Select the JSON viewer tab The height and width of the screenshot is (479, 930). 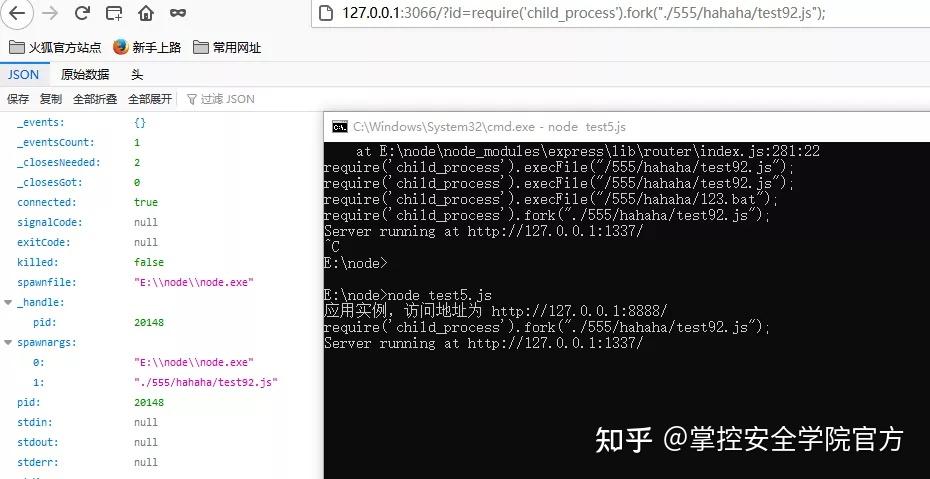pyautogui.click(x=23, y=75)
